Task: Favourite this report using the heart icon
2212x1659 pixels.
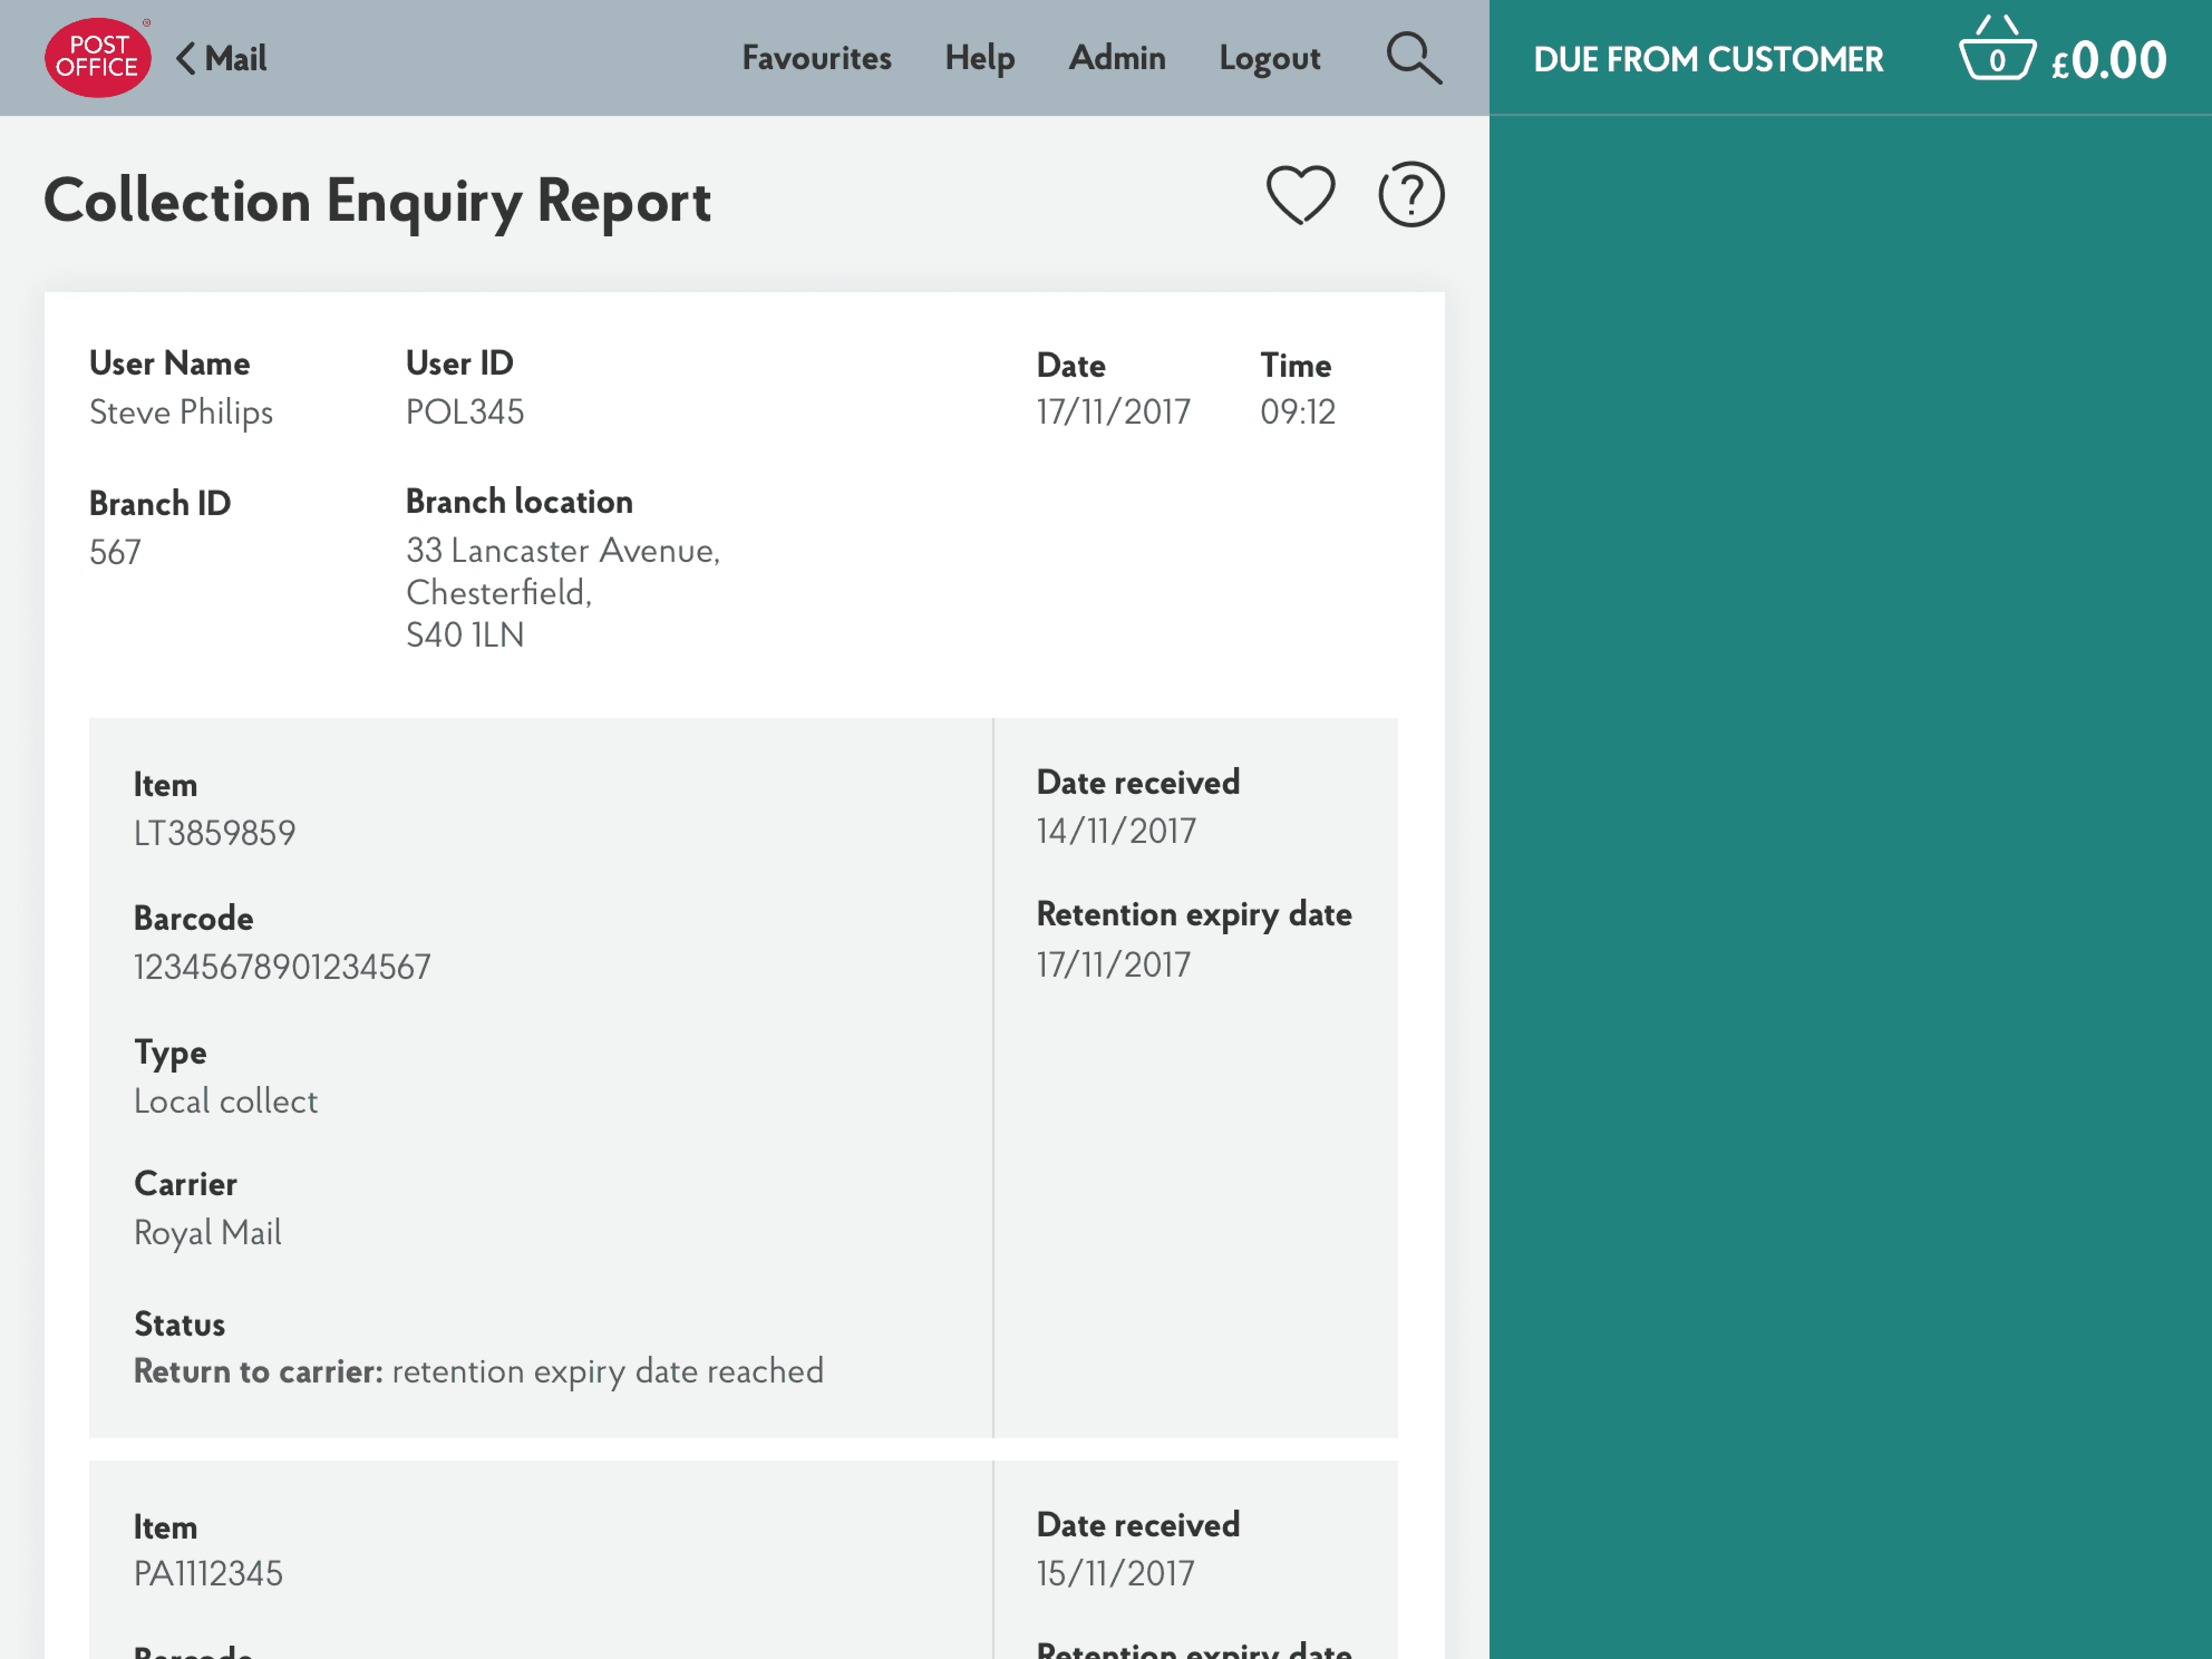Action: 1300,196
